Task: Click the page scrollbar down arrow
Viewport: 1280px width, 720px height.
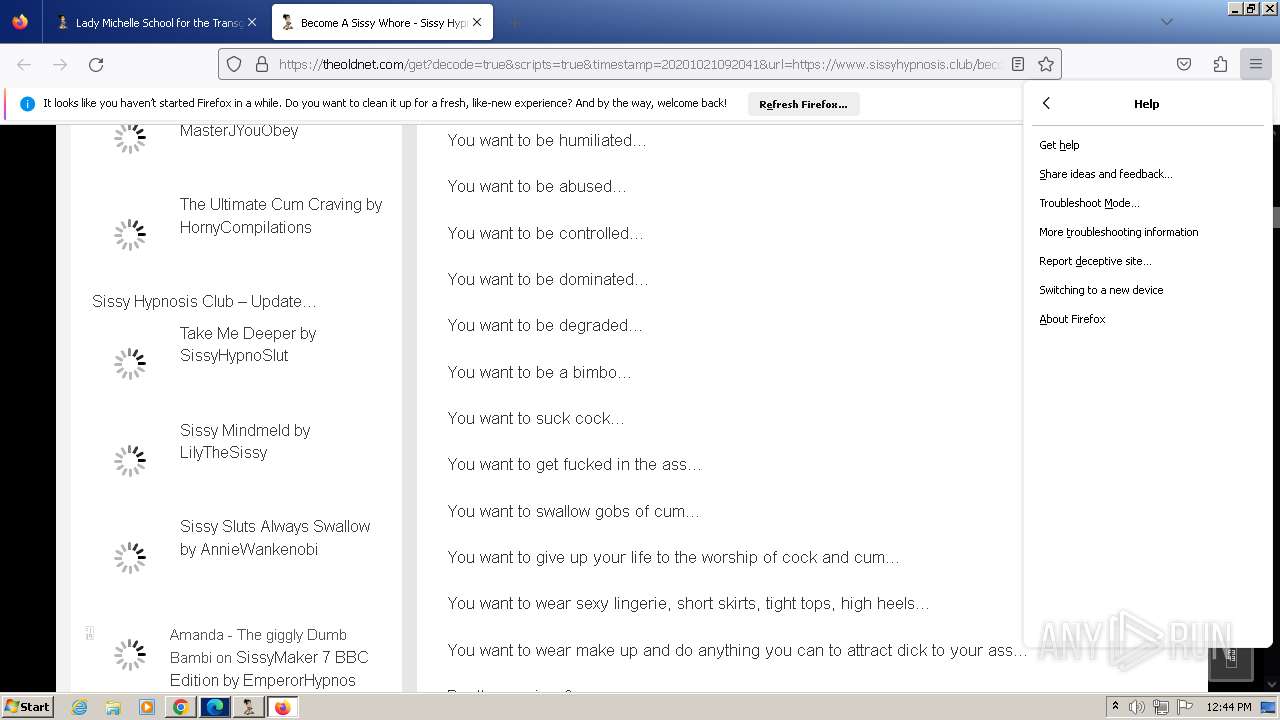Action: pyautogui.click(x=1273, y=685)
